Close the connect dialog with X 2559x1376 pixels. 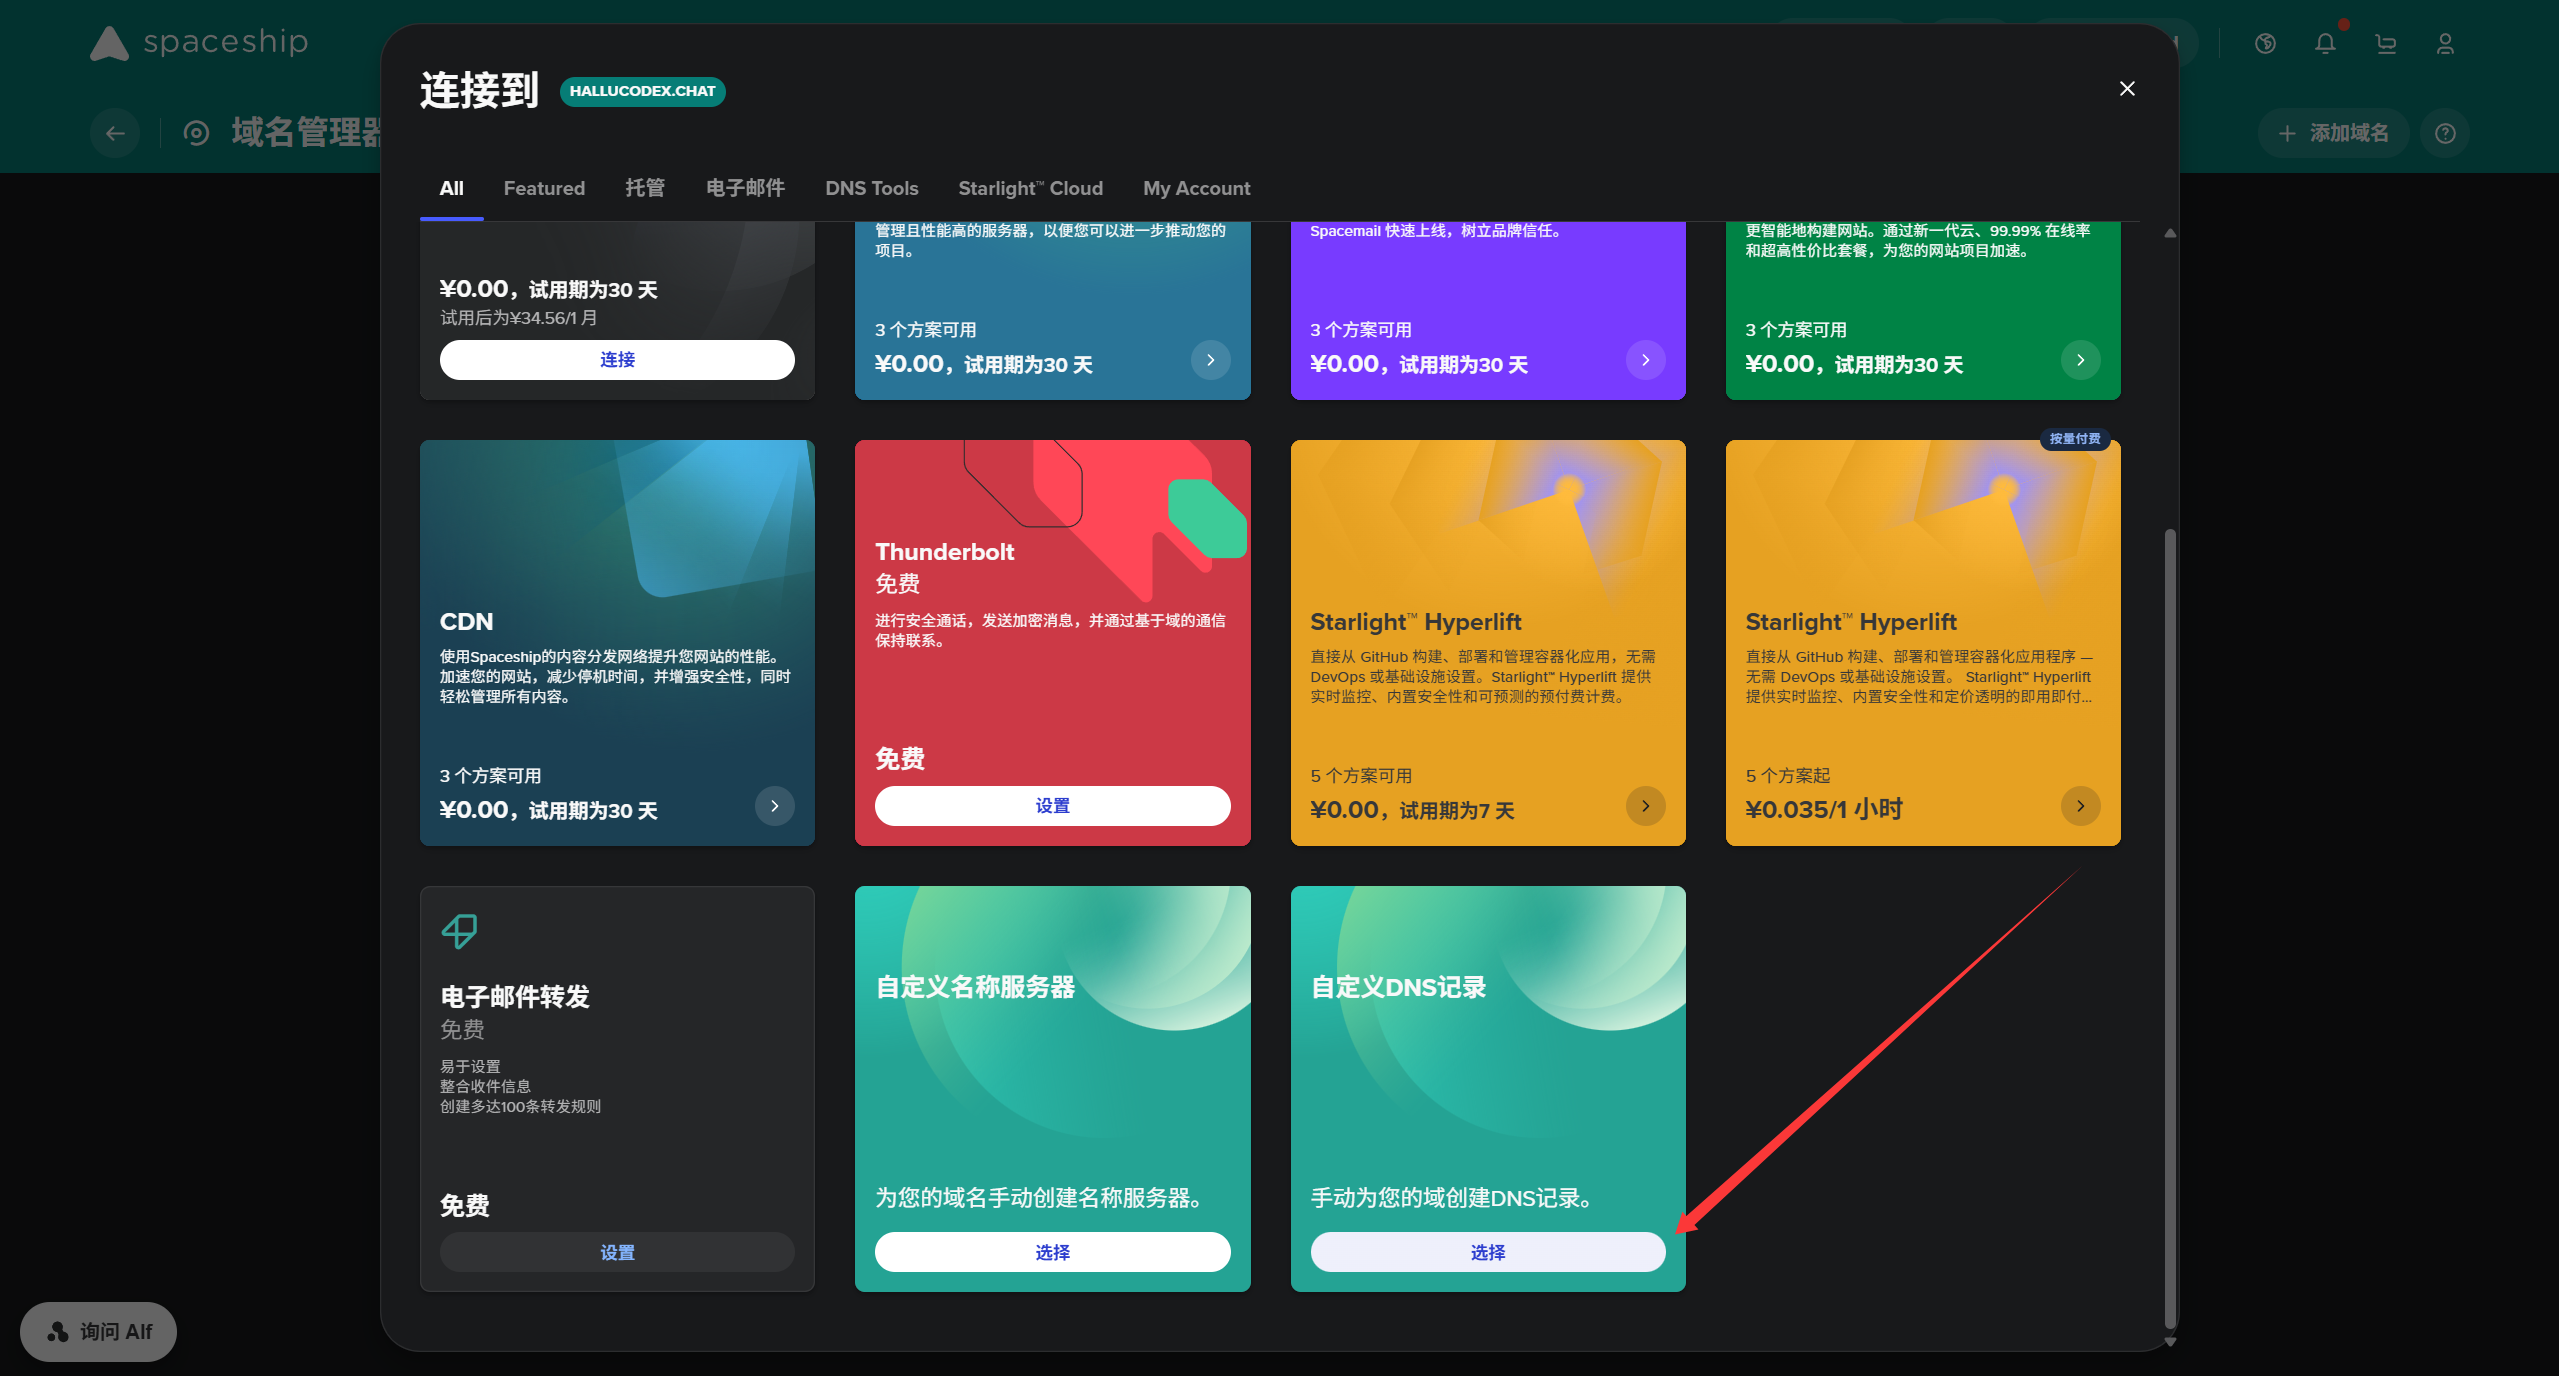(2127, 89)
